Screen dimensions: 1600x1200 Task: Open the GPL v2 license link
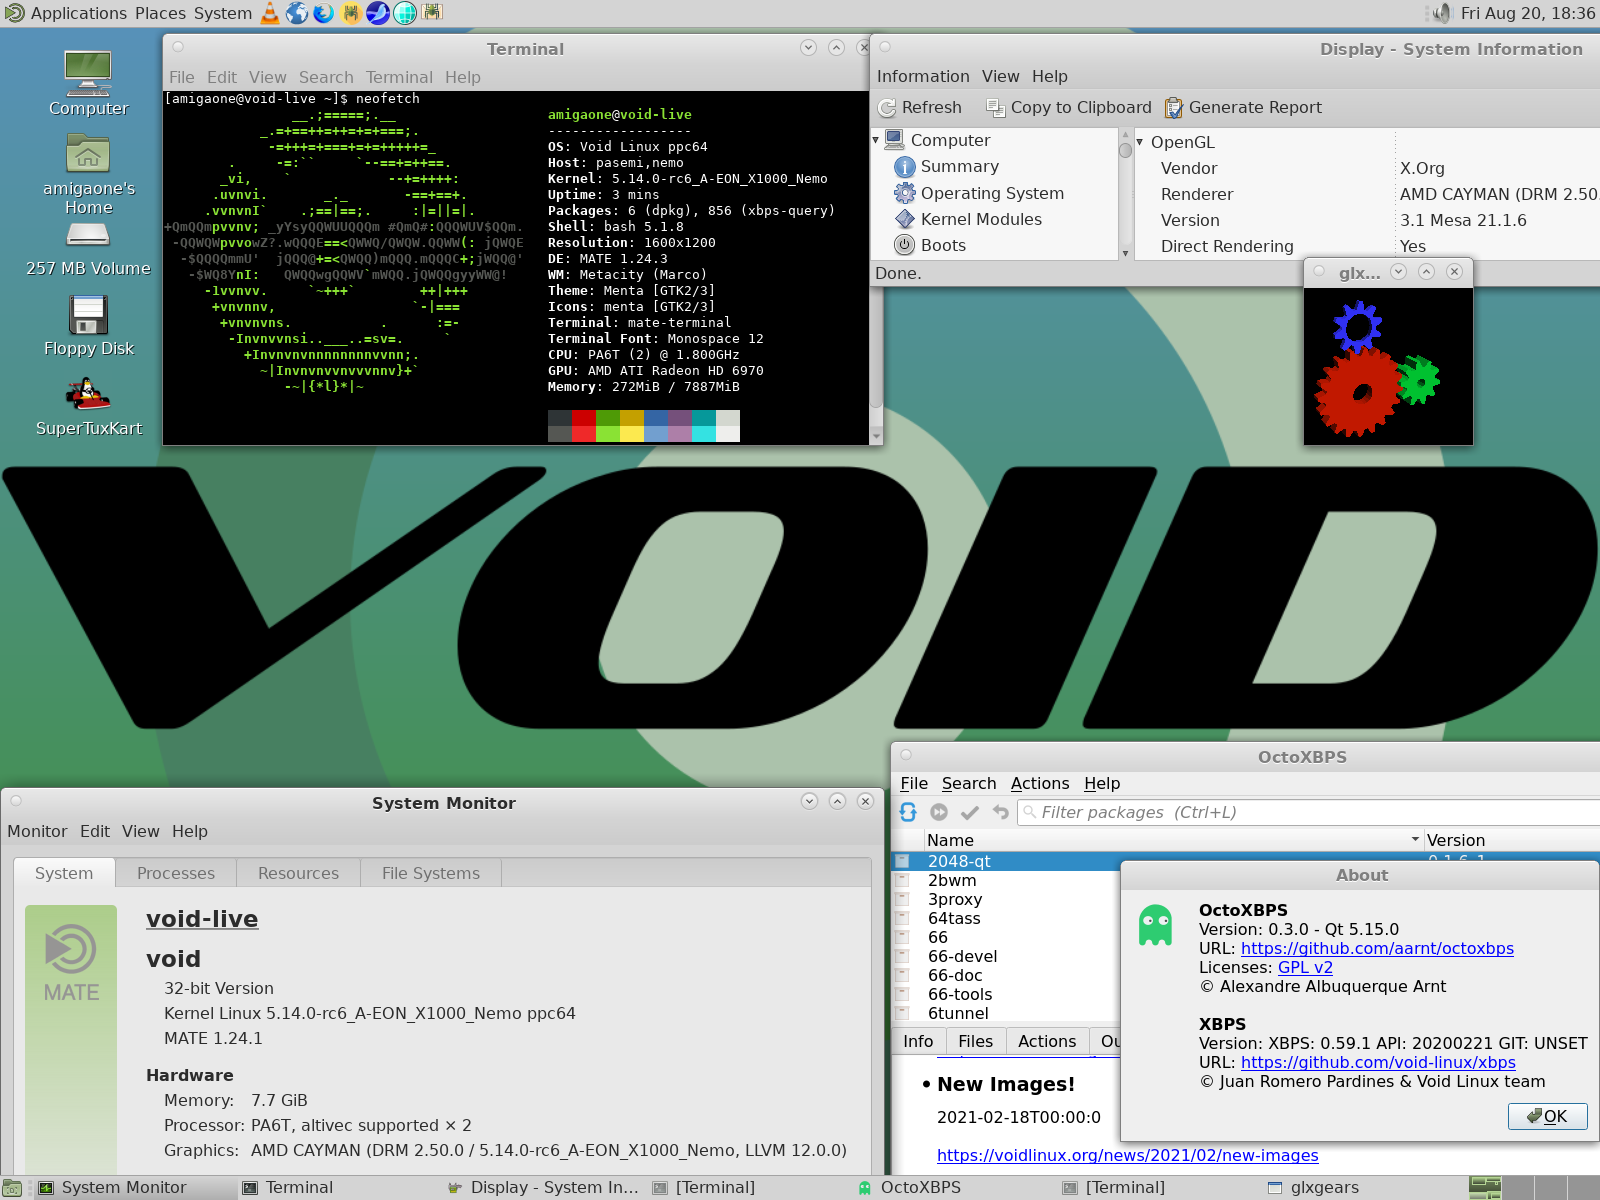[1305, 967]
